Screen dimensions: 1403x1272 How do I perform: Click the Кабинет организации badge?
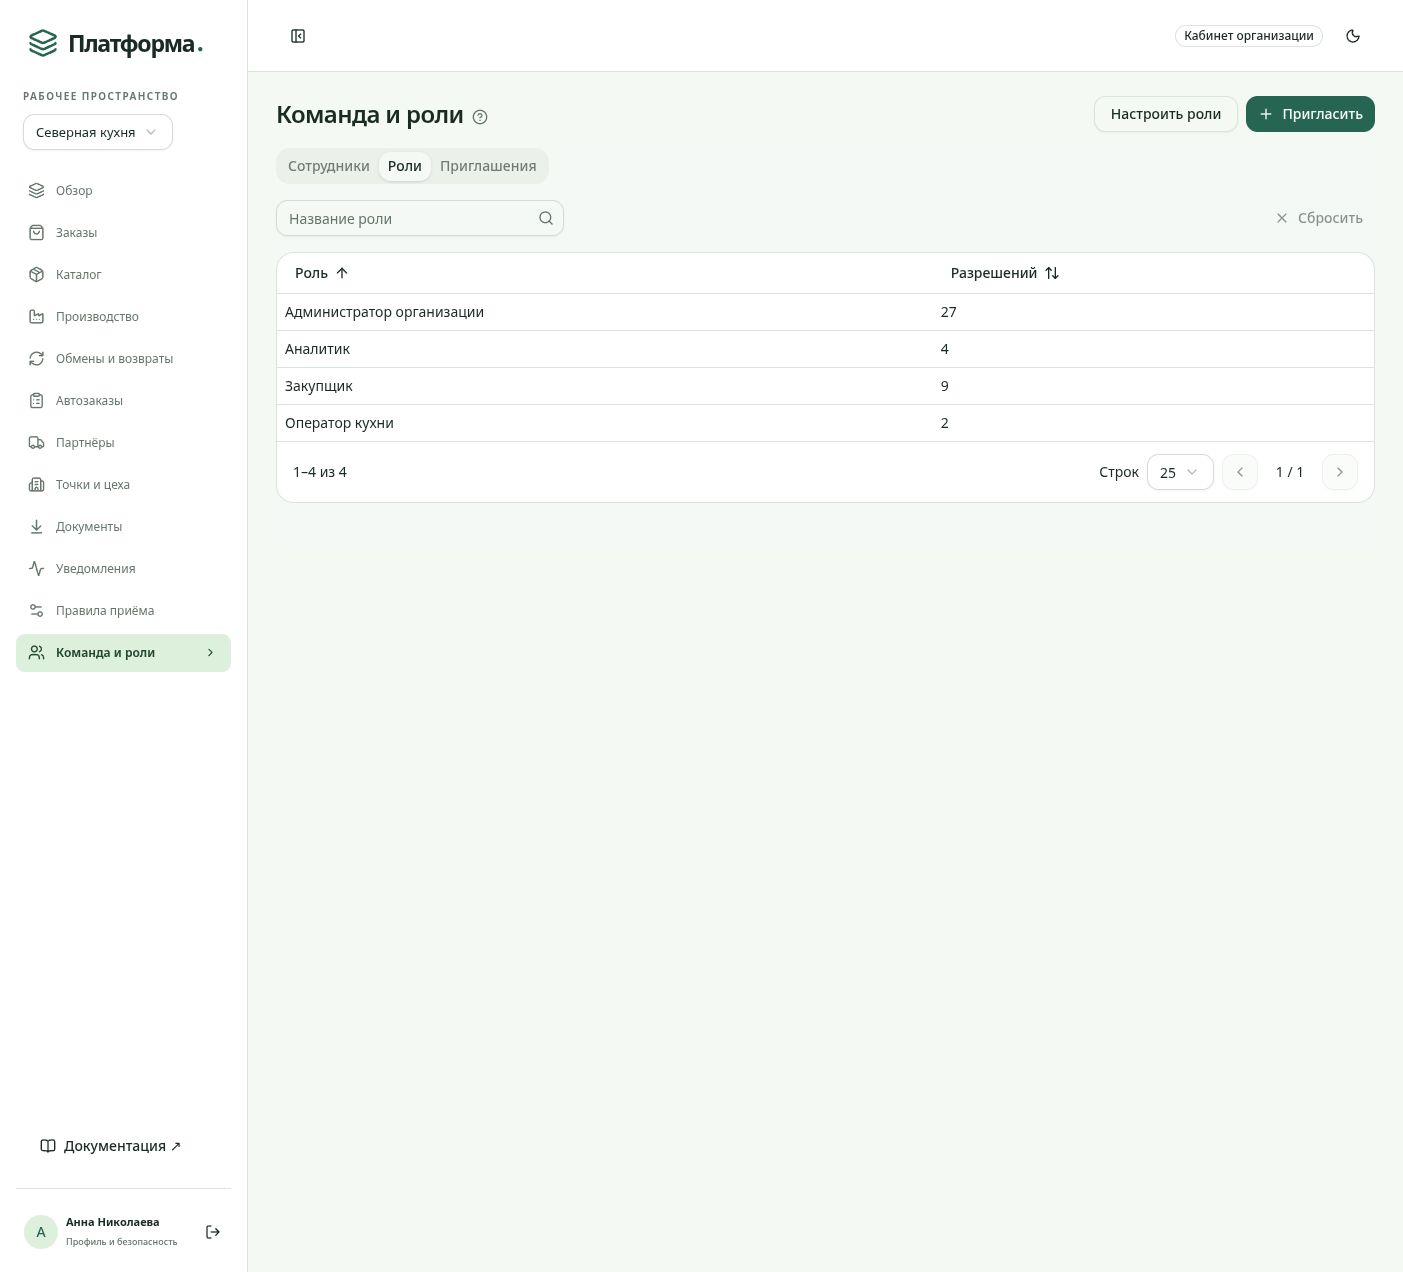tap(1249, 36)
